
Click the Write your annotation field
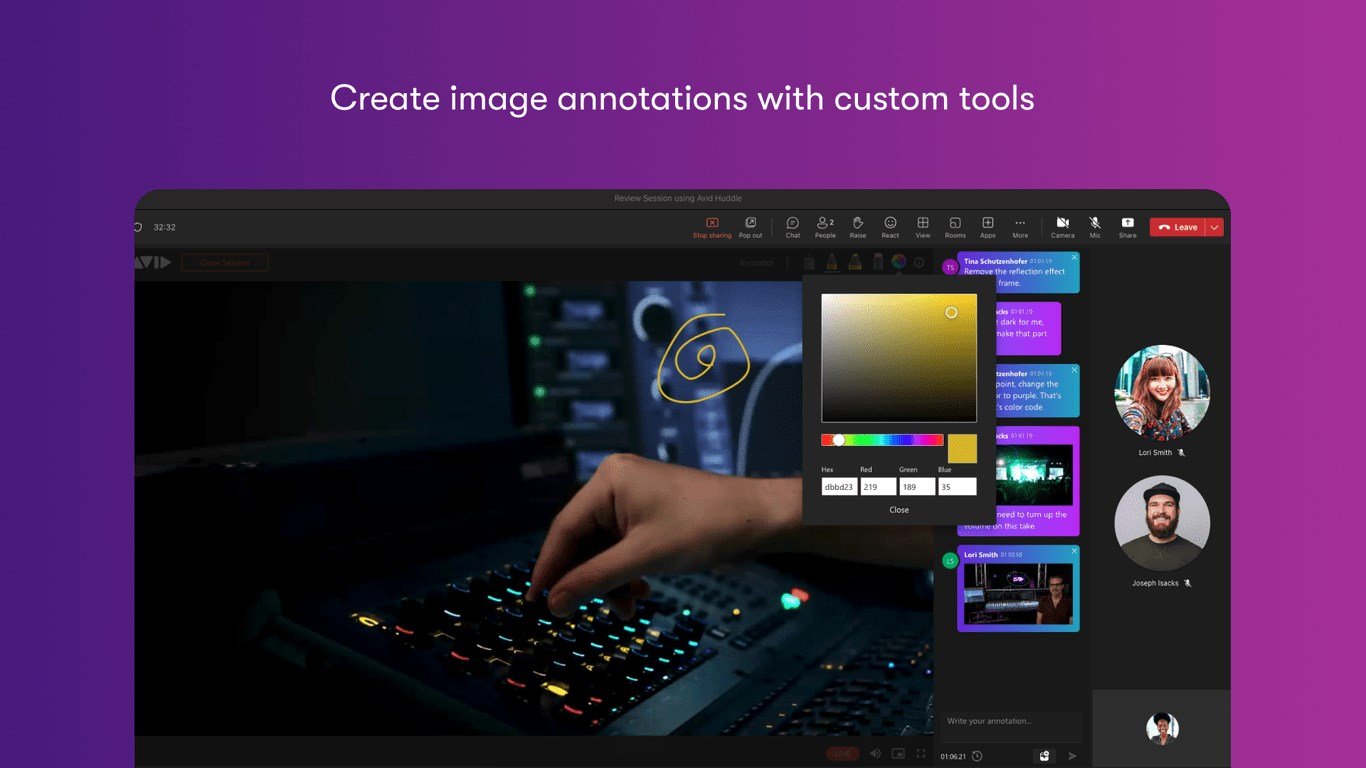pos(1010,722)
